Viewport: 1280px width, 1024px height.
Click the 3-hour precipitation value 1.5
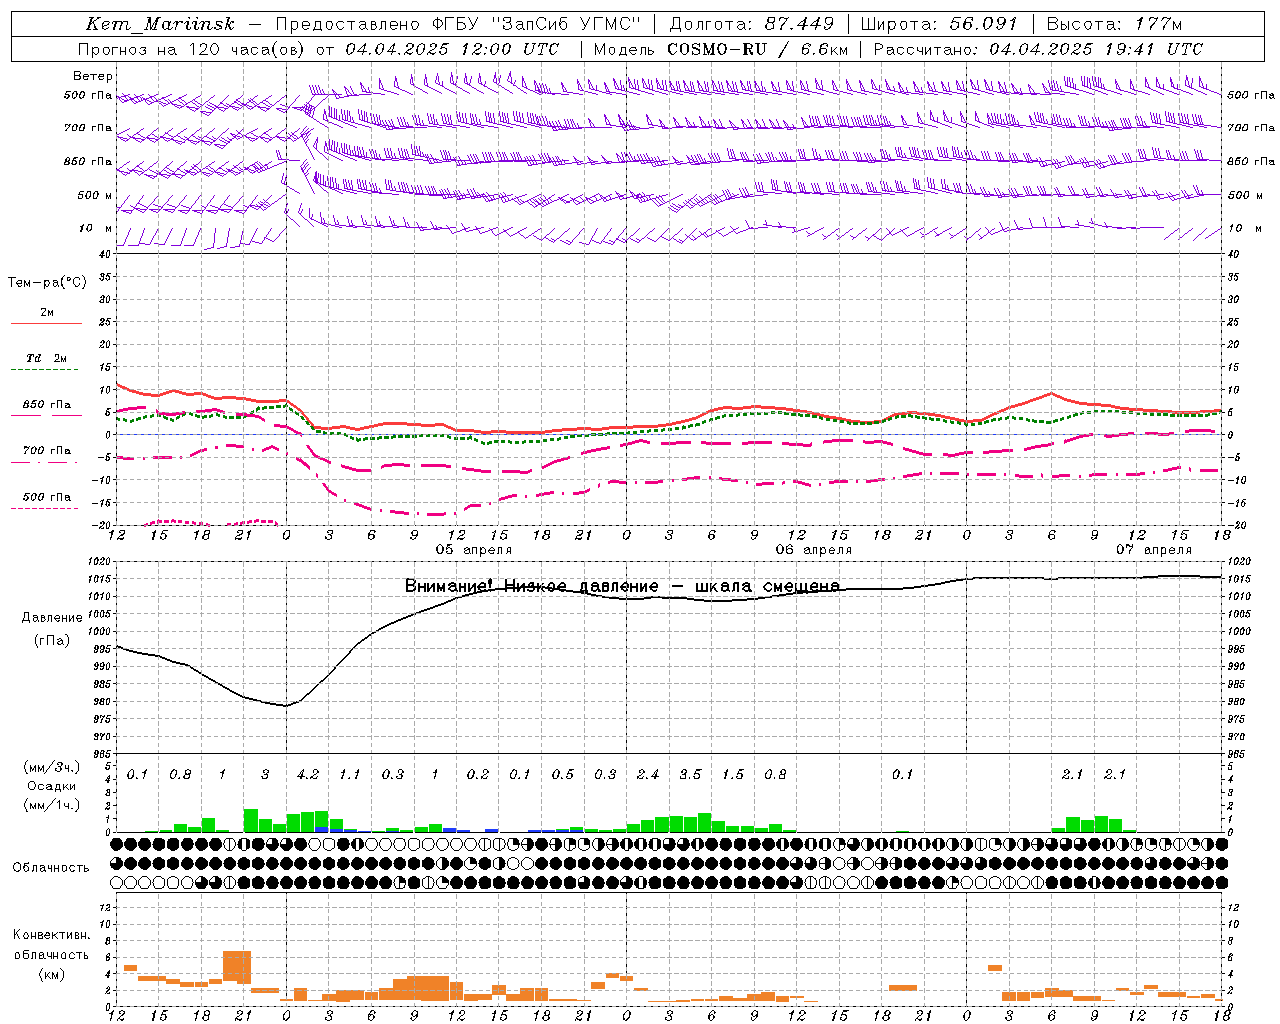733,774
